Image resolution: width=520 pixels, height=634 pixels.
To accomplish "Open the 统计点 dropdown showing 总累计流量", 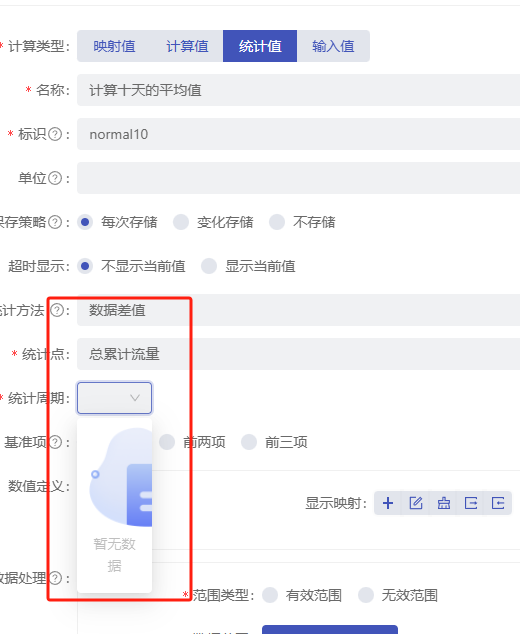I will click(298, 354).
